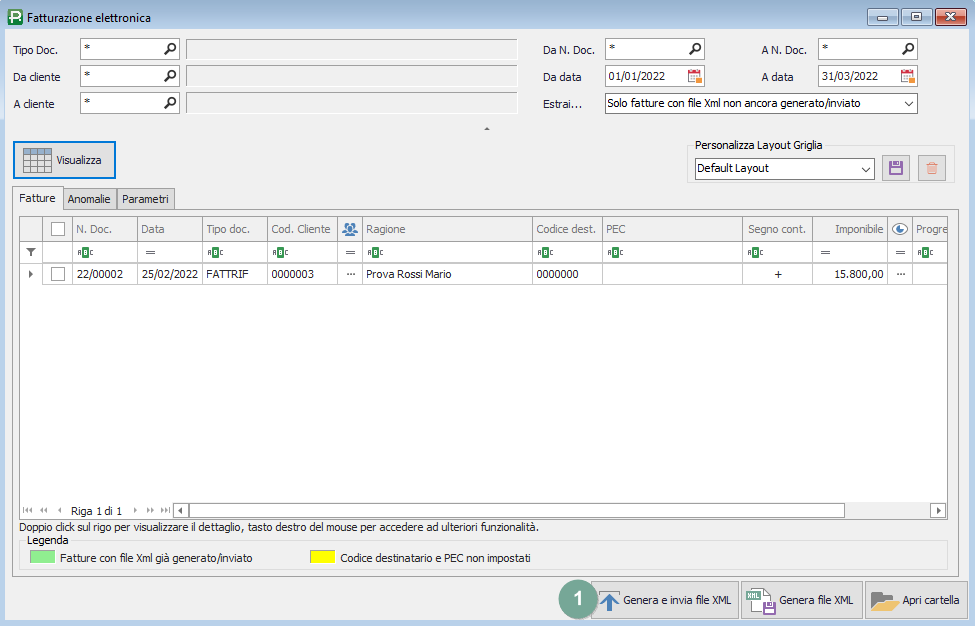Expand the Default Layout dropdown
Image resolution: width=975 pixels, height=626 pixels.
click(865, 168)
